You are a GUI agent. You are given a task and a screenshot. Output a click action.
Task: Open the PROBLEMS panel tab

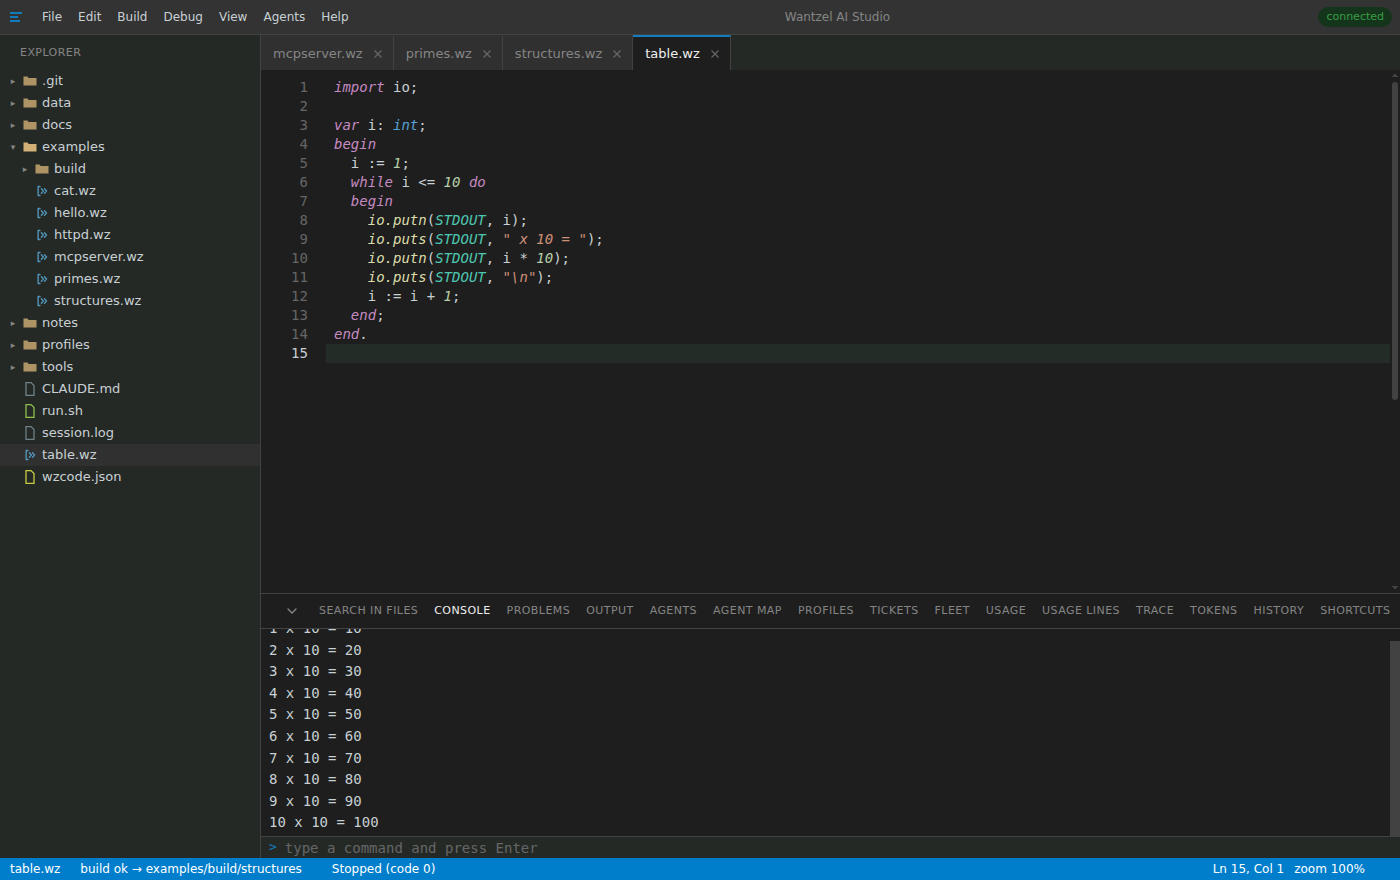(x=538, y=610)
